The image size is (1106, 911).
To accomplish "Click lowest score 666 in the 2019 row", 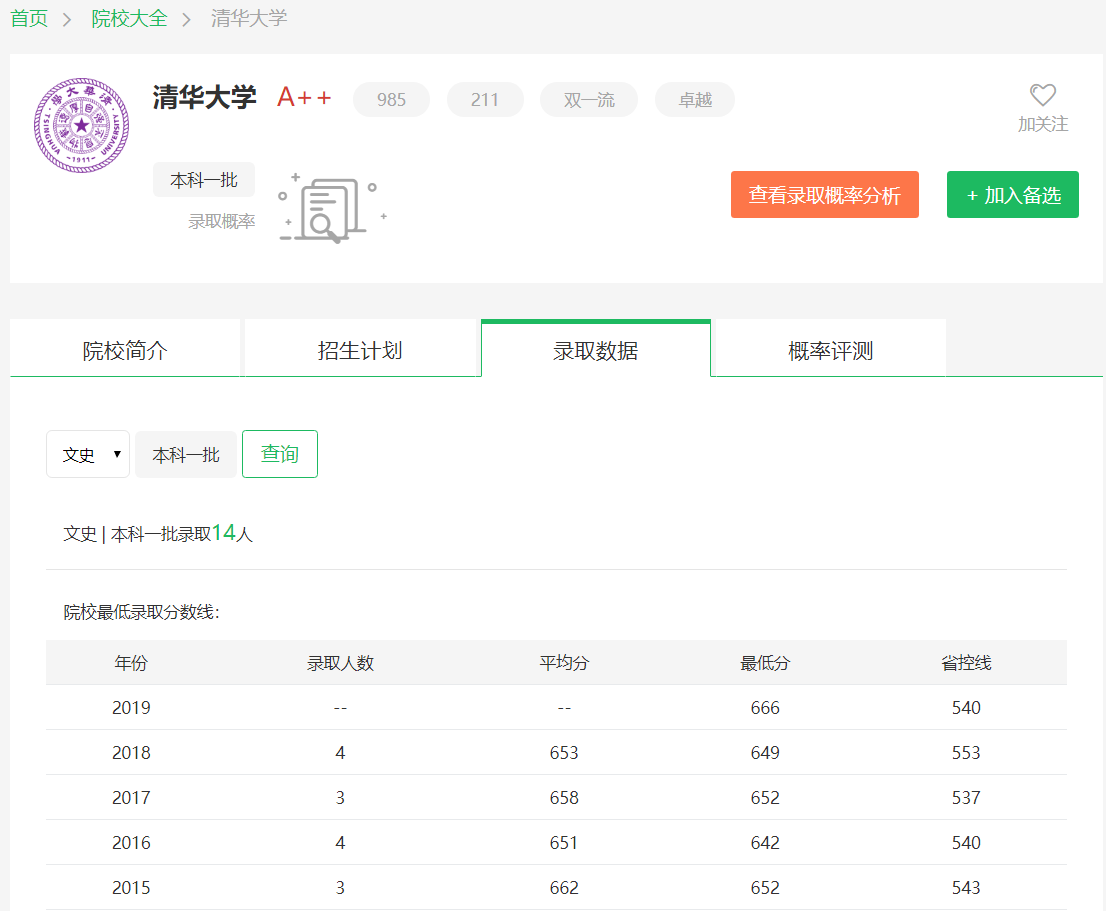I will point(765,707).
